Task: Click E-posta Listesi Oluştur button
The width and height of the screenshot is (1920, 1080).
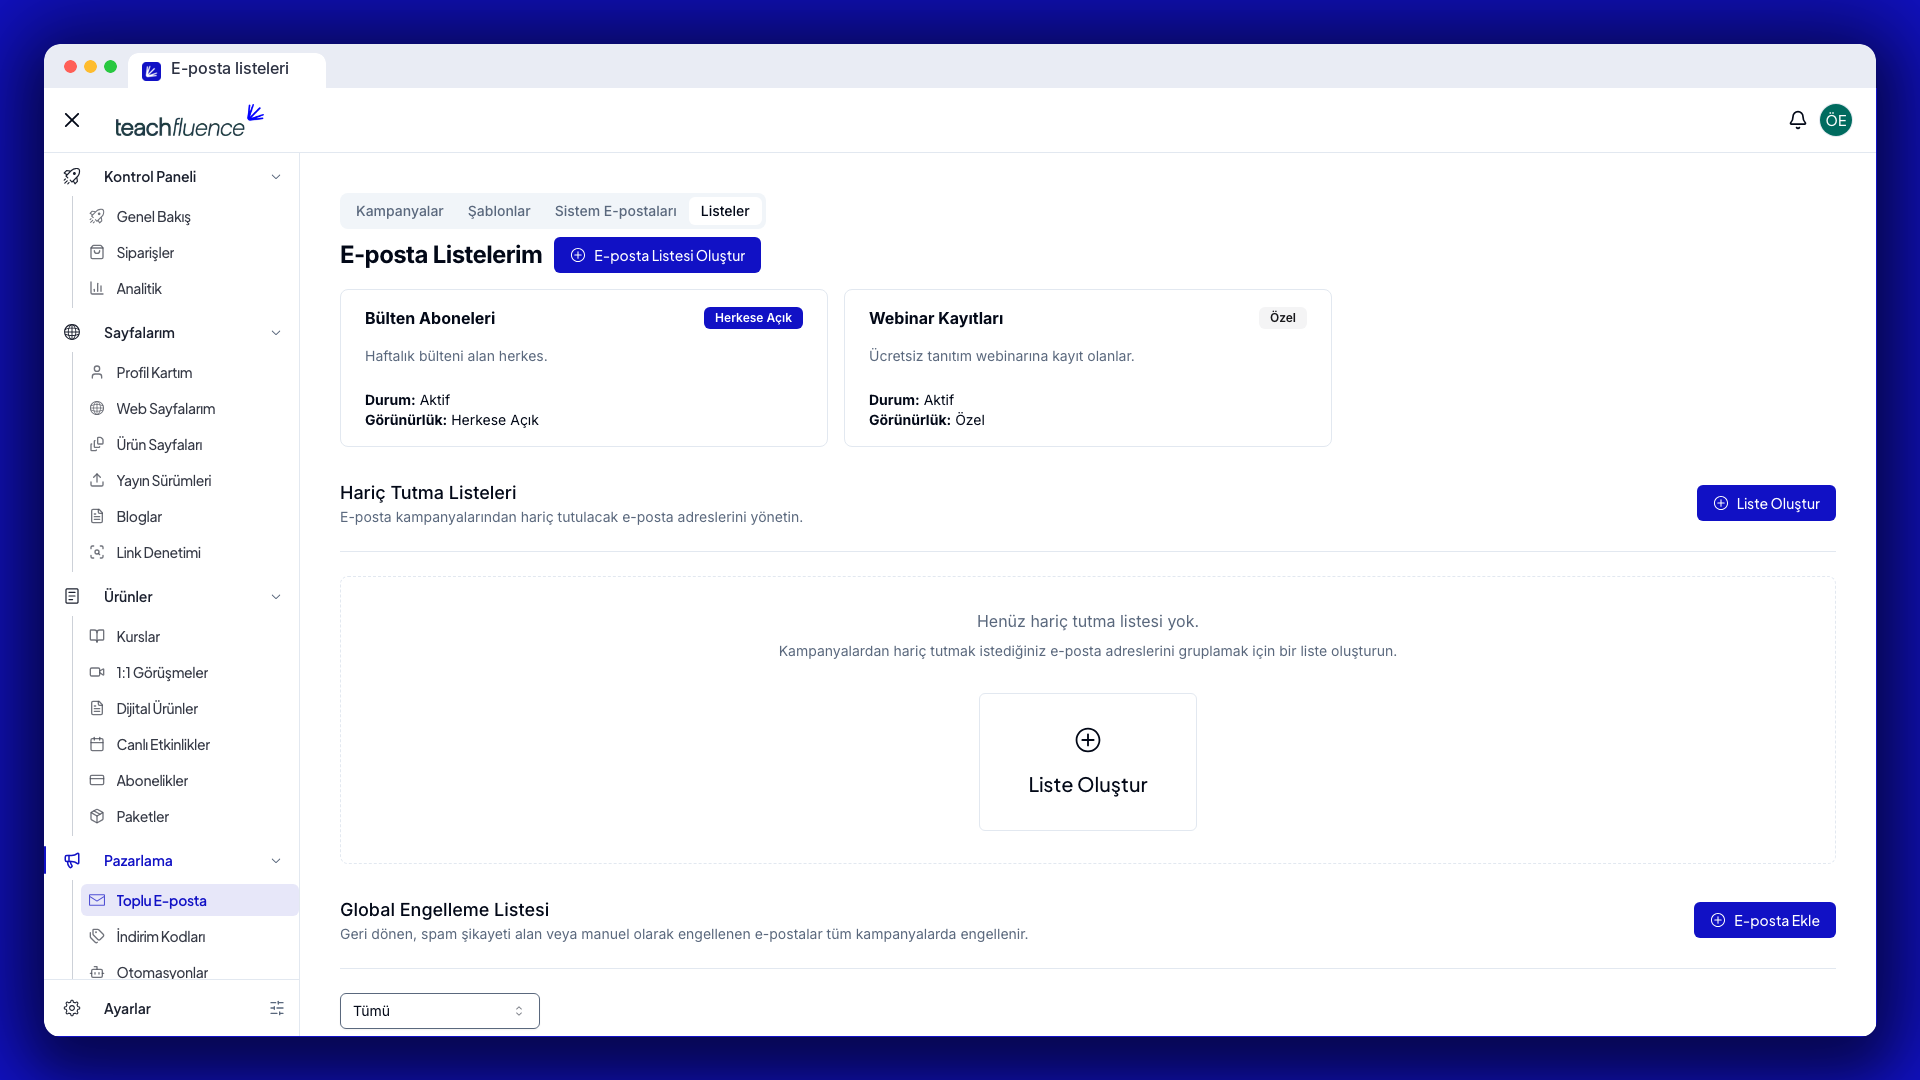Action: tap(657, 255)
